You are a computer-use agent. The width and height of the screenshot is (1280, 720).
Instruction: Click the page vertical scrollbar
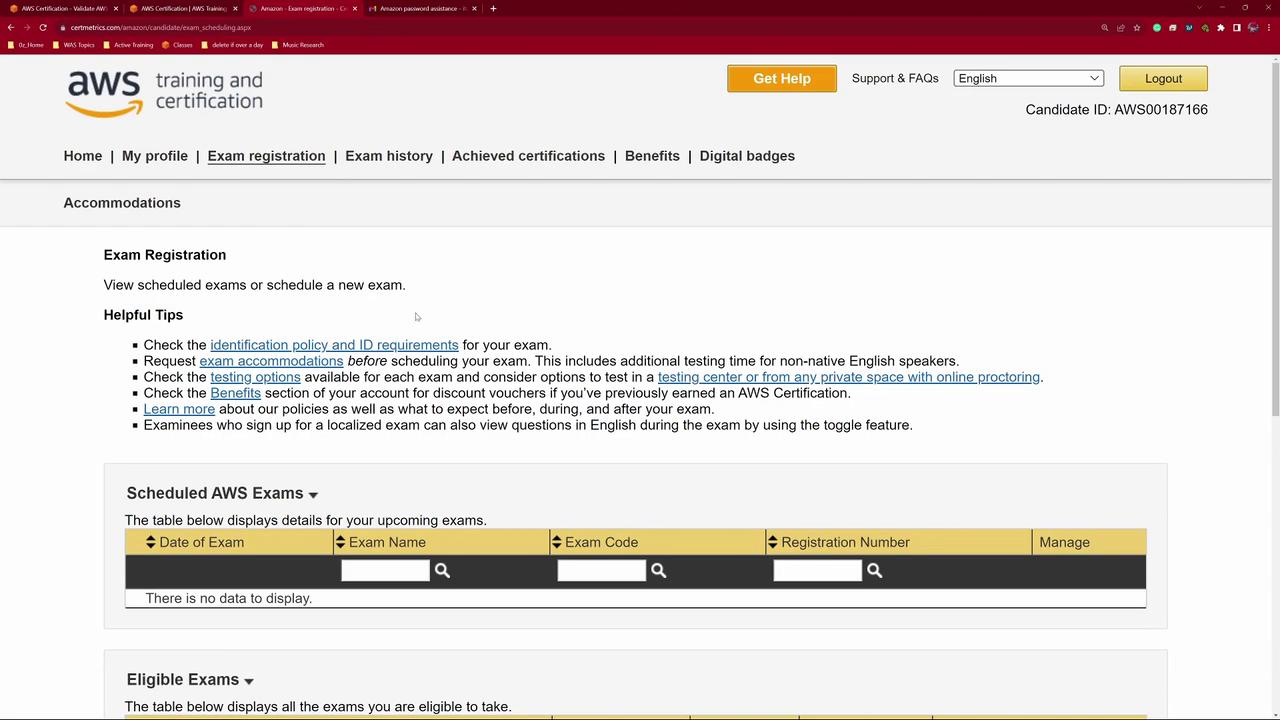(1274, 240)
